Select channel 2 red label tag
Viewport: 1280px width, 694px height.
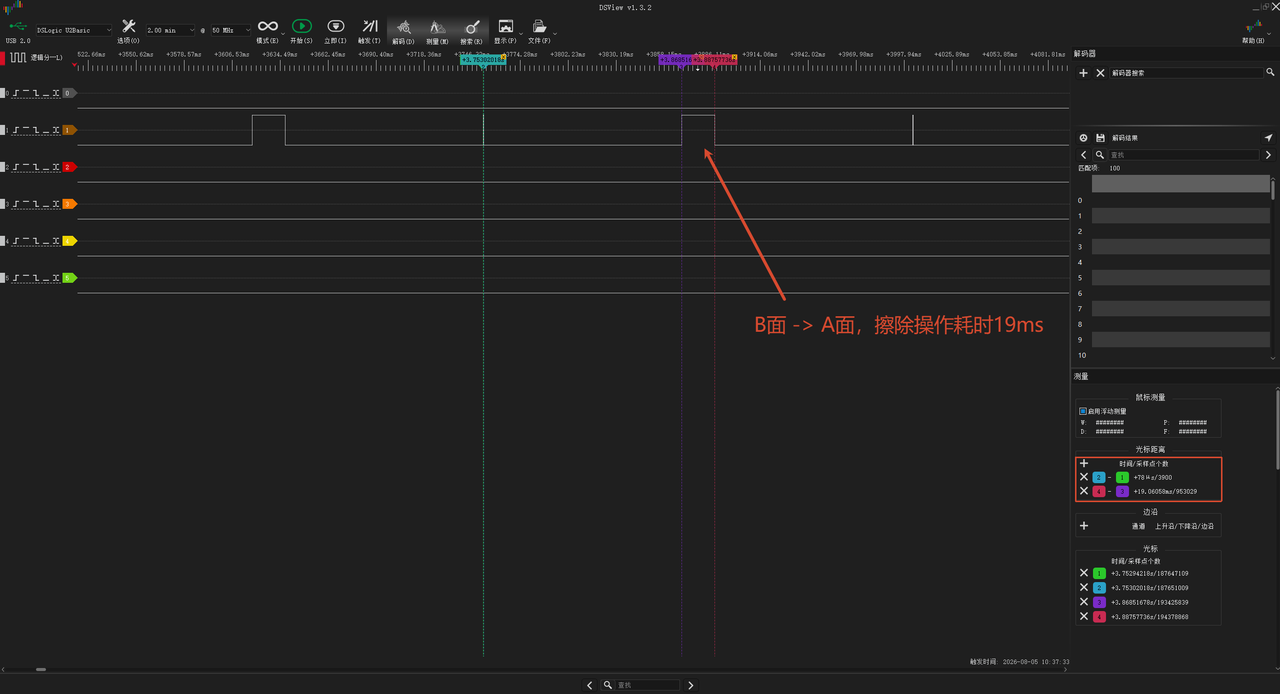point(69,167)
